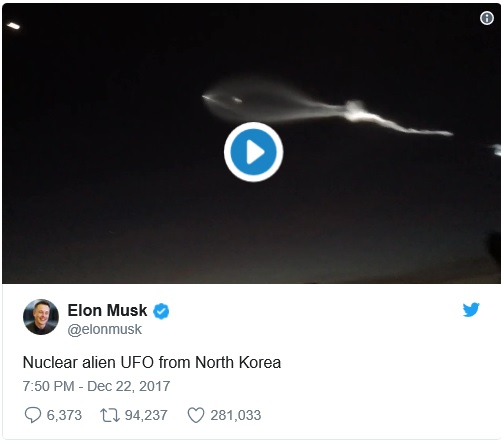Open Elon Musk's profile picture
This screenshot has height=443, width=501.
pos(41,317)
